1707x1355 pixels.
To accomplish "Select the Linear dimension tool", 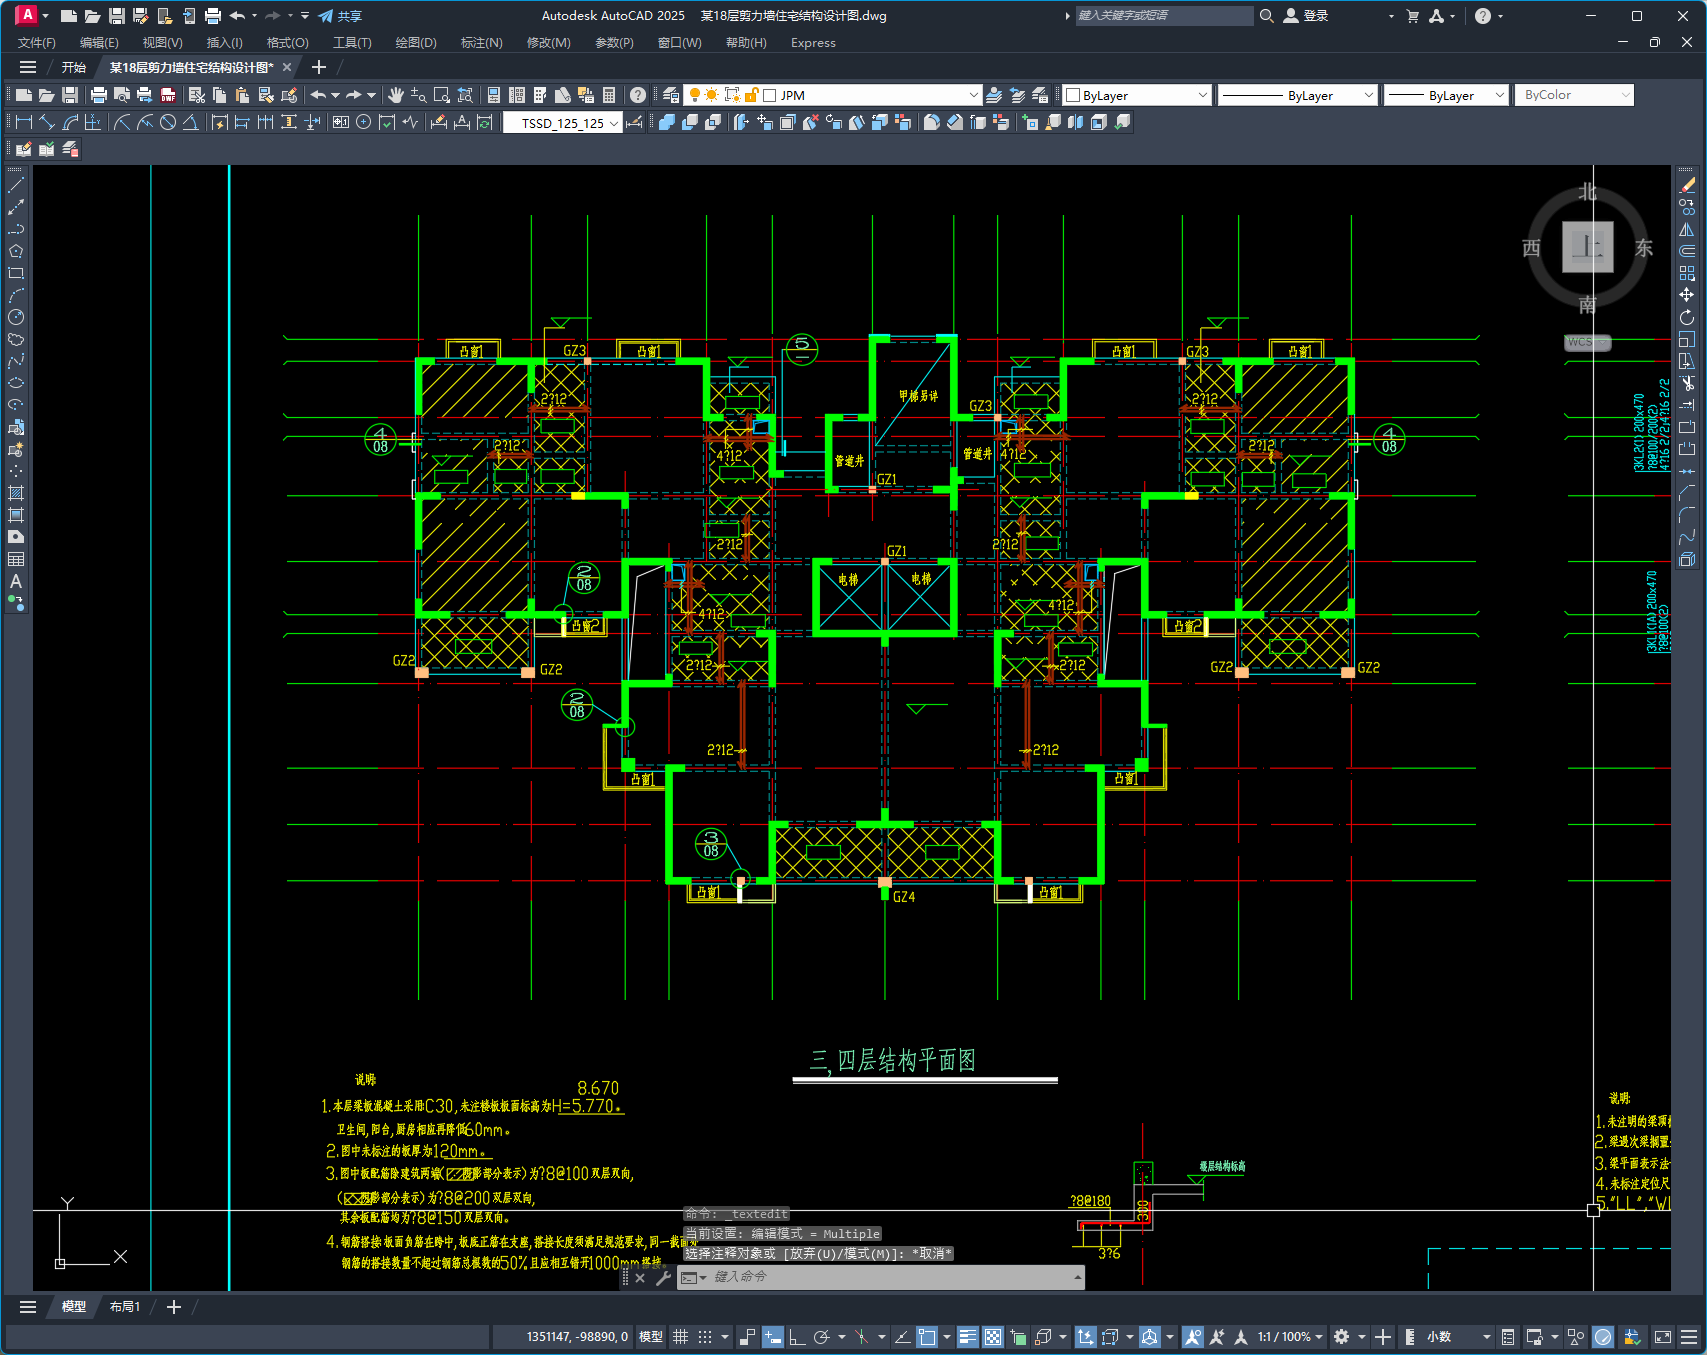I will click(x=24, y=122).
